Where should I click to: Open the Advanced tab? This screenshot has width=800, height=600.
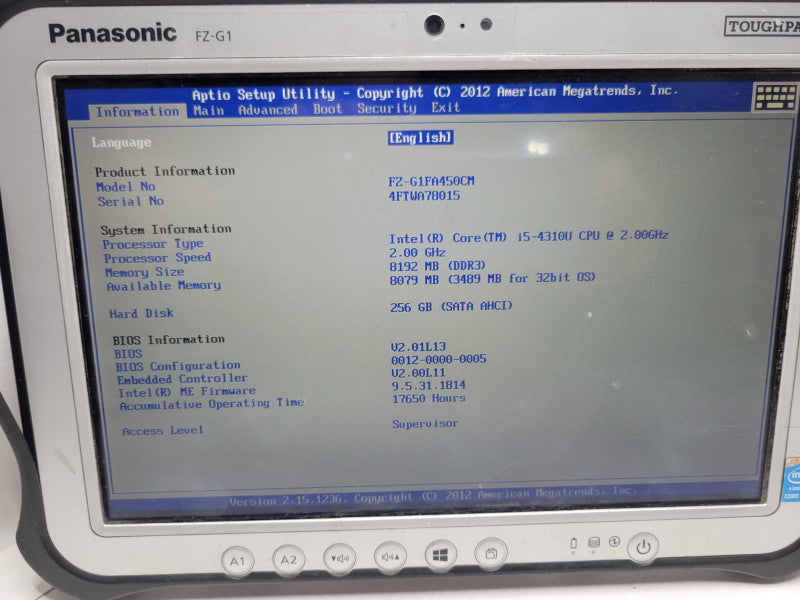click(268, 110)
